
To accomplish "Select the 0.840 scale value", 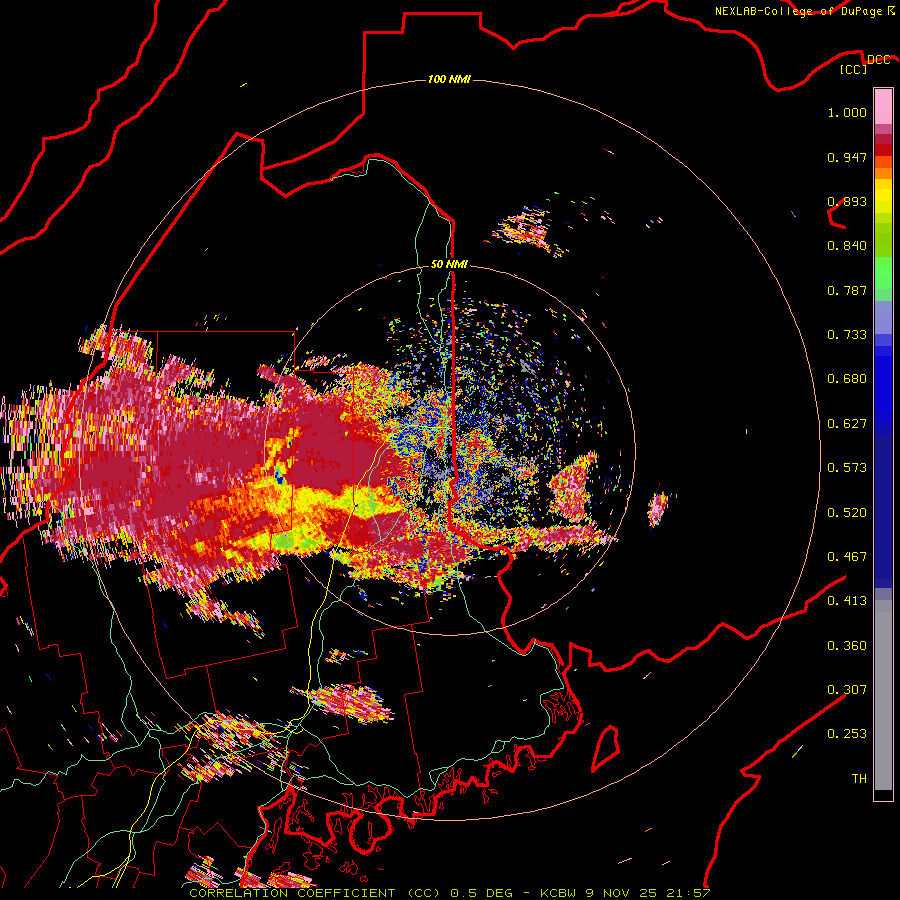I will (x=847, y=246).
